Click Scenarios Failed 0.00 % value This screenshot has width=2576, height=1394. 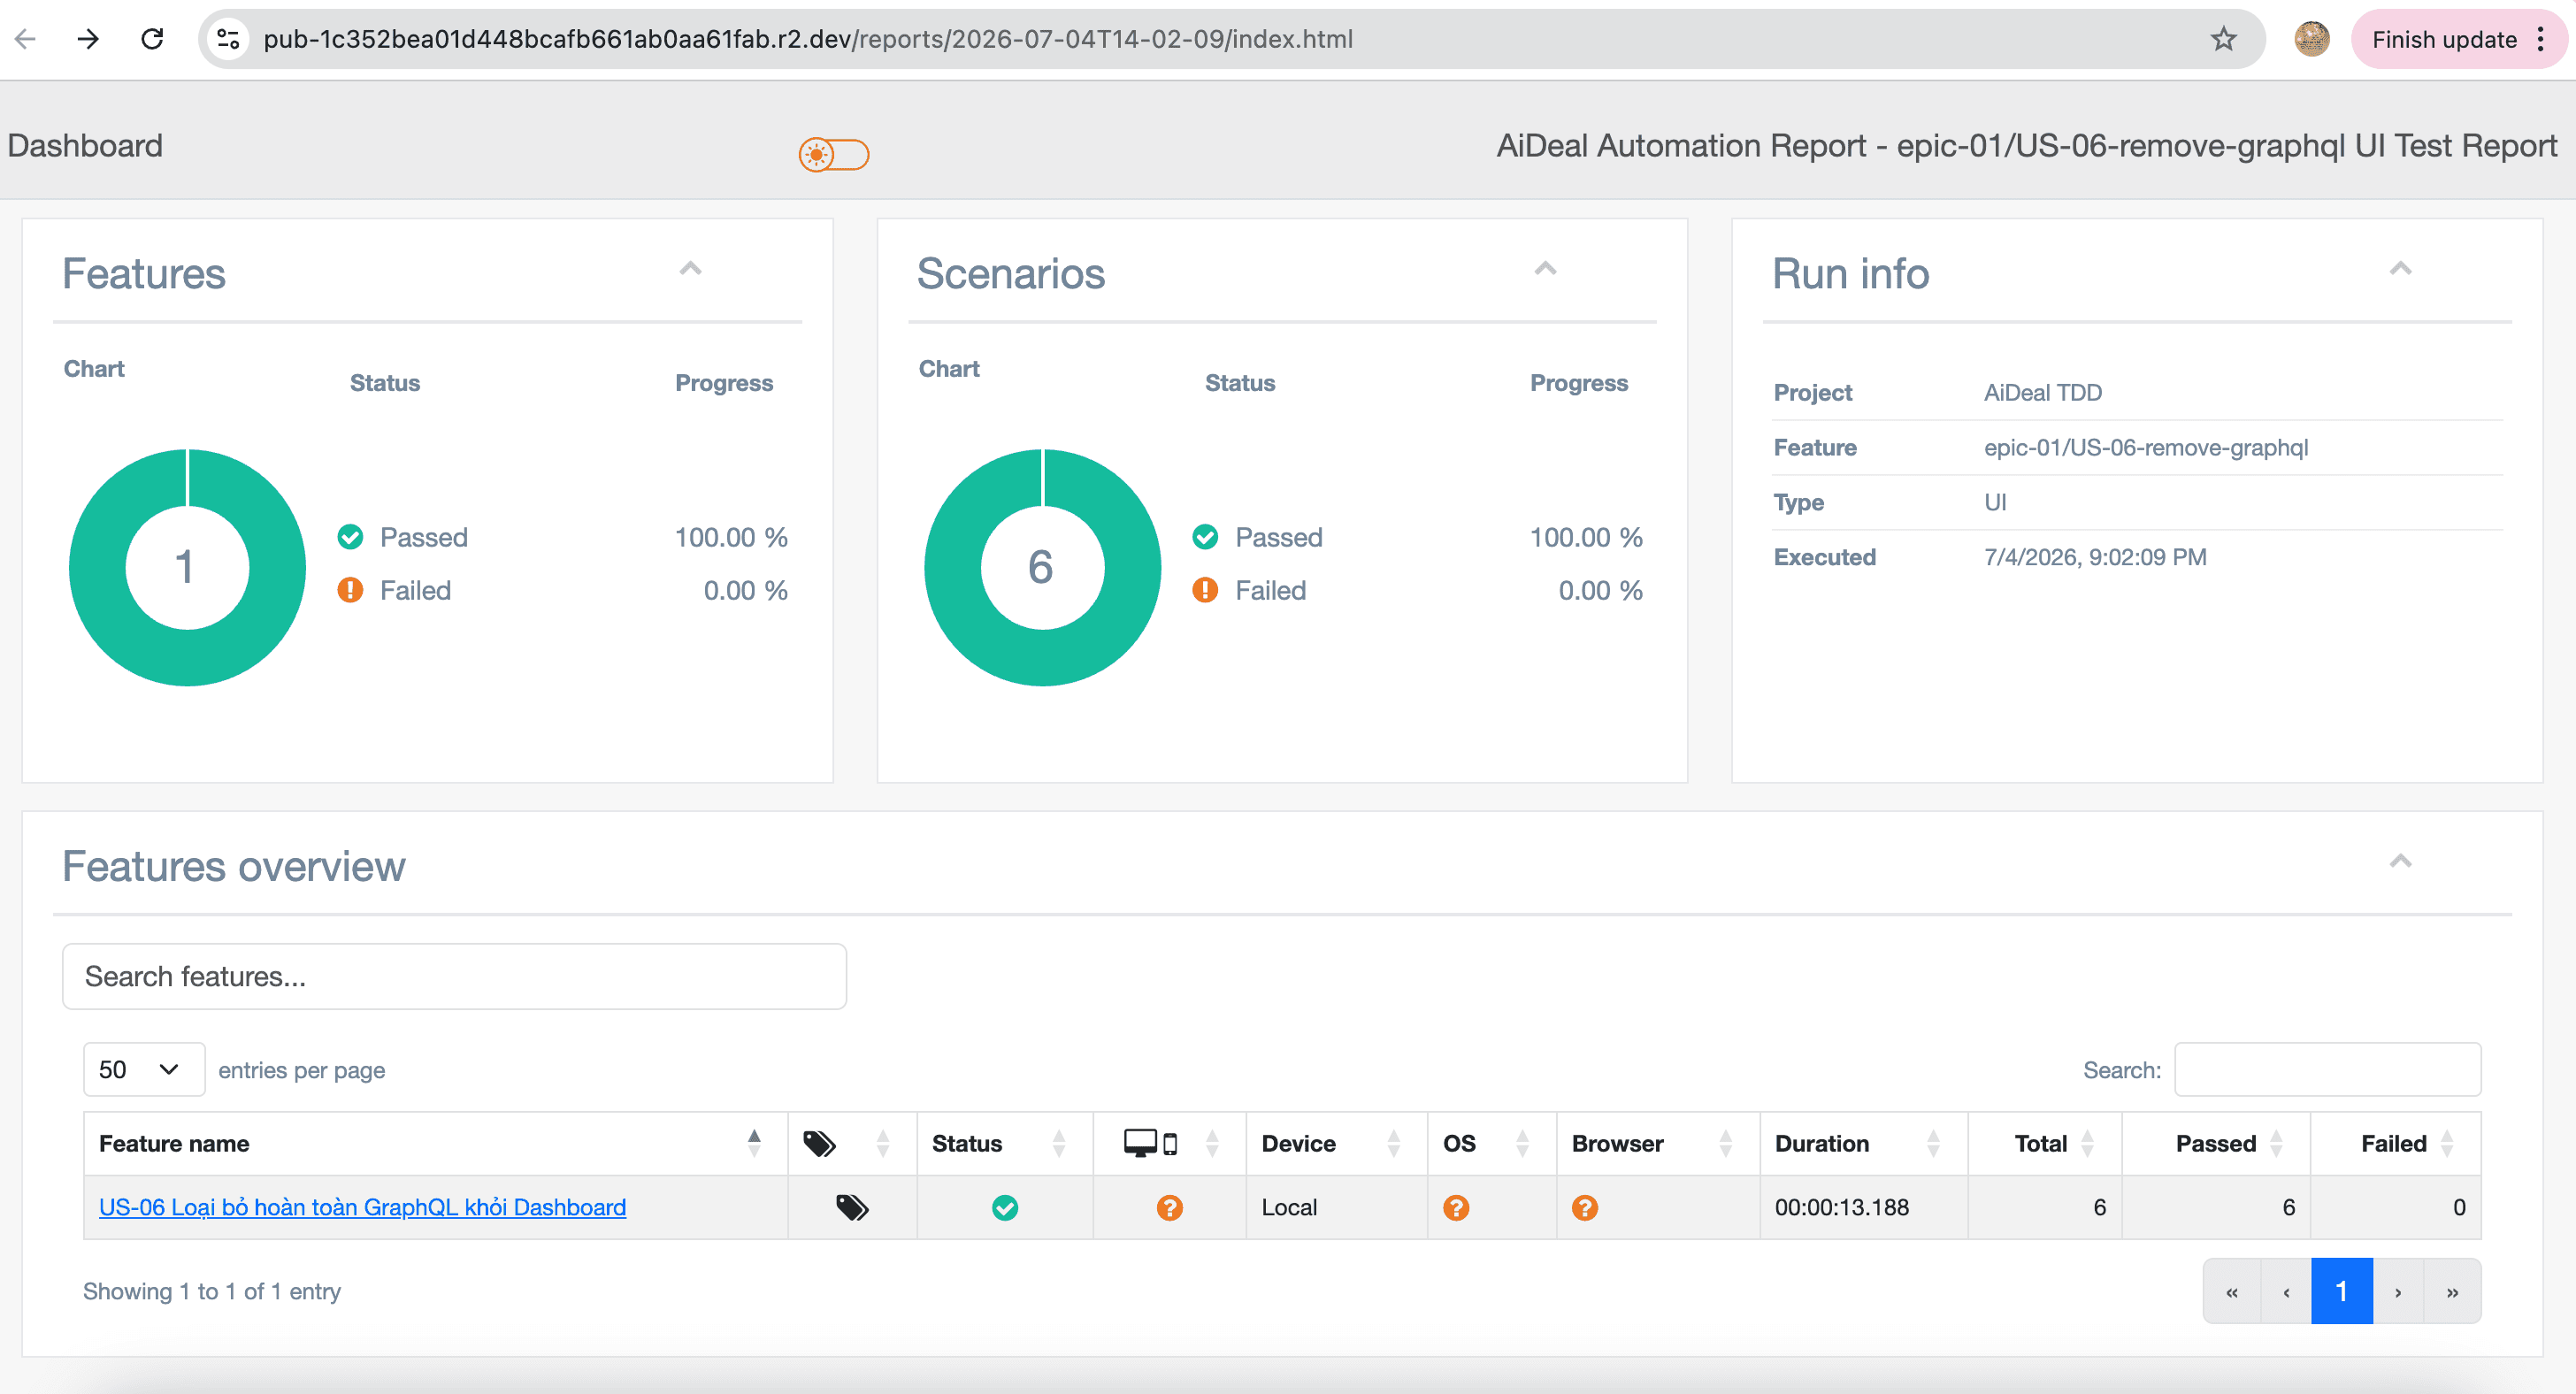pos(1600,590)
